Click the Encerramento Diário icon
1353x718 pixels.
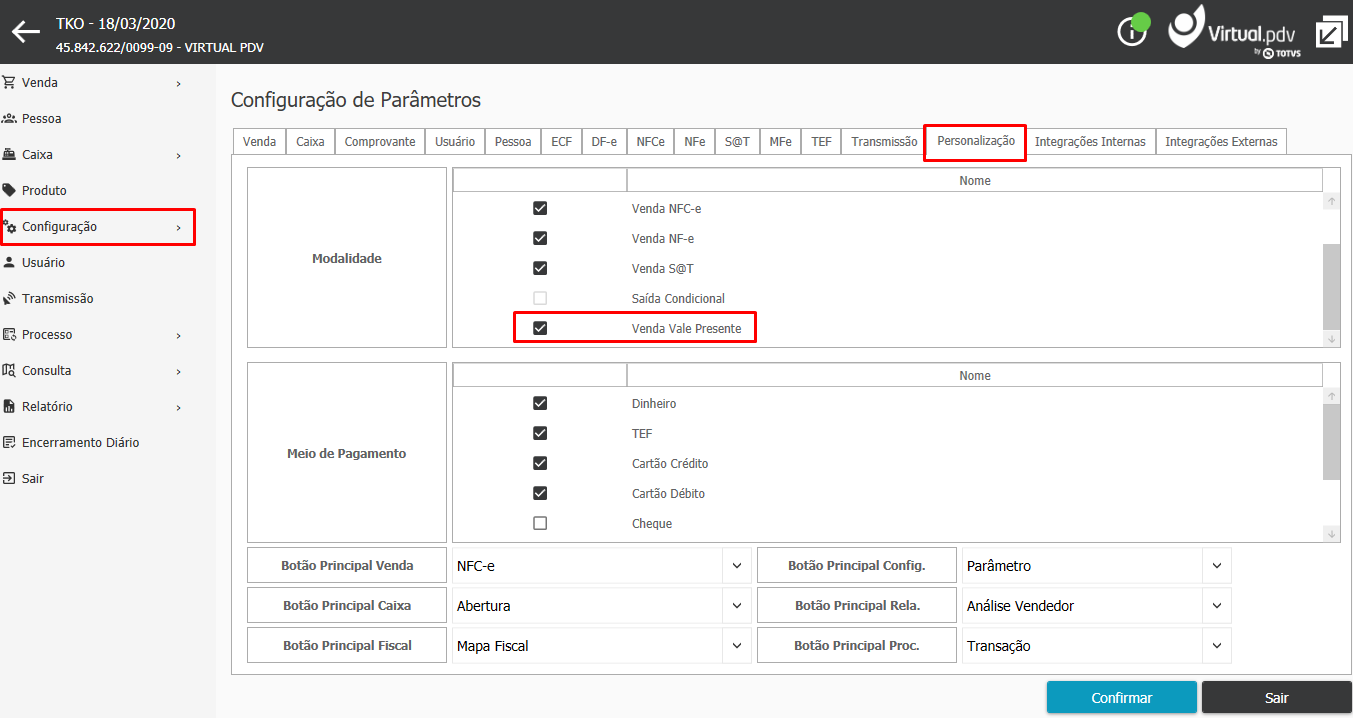9,443
